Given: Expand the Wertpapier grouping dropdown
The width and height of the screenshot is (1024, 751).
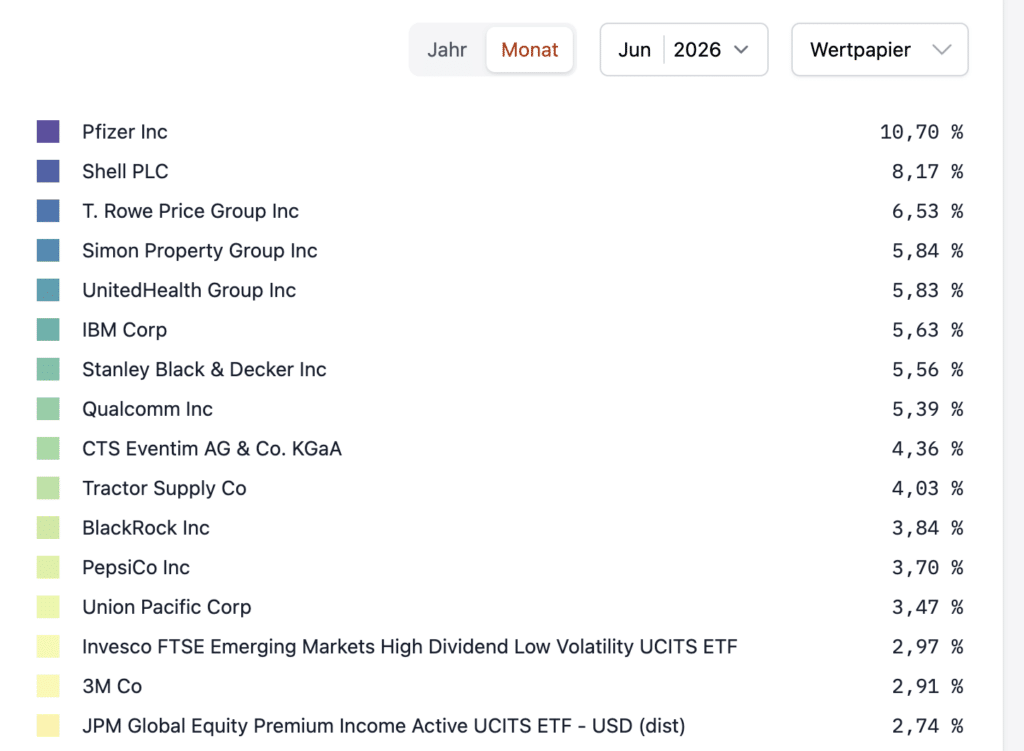Looking at the screenshot, I should (x=880, y=50).
